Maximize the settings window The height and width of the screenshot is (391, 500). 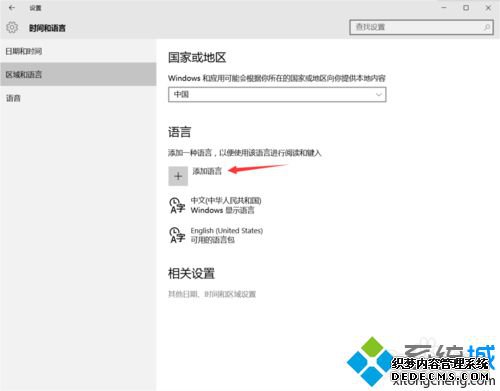(x=466, y=8)
